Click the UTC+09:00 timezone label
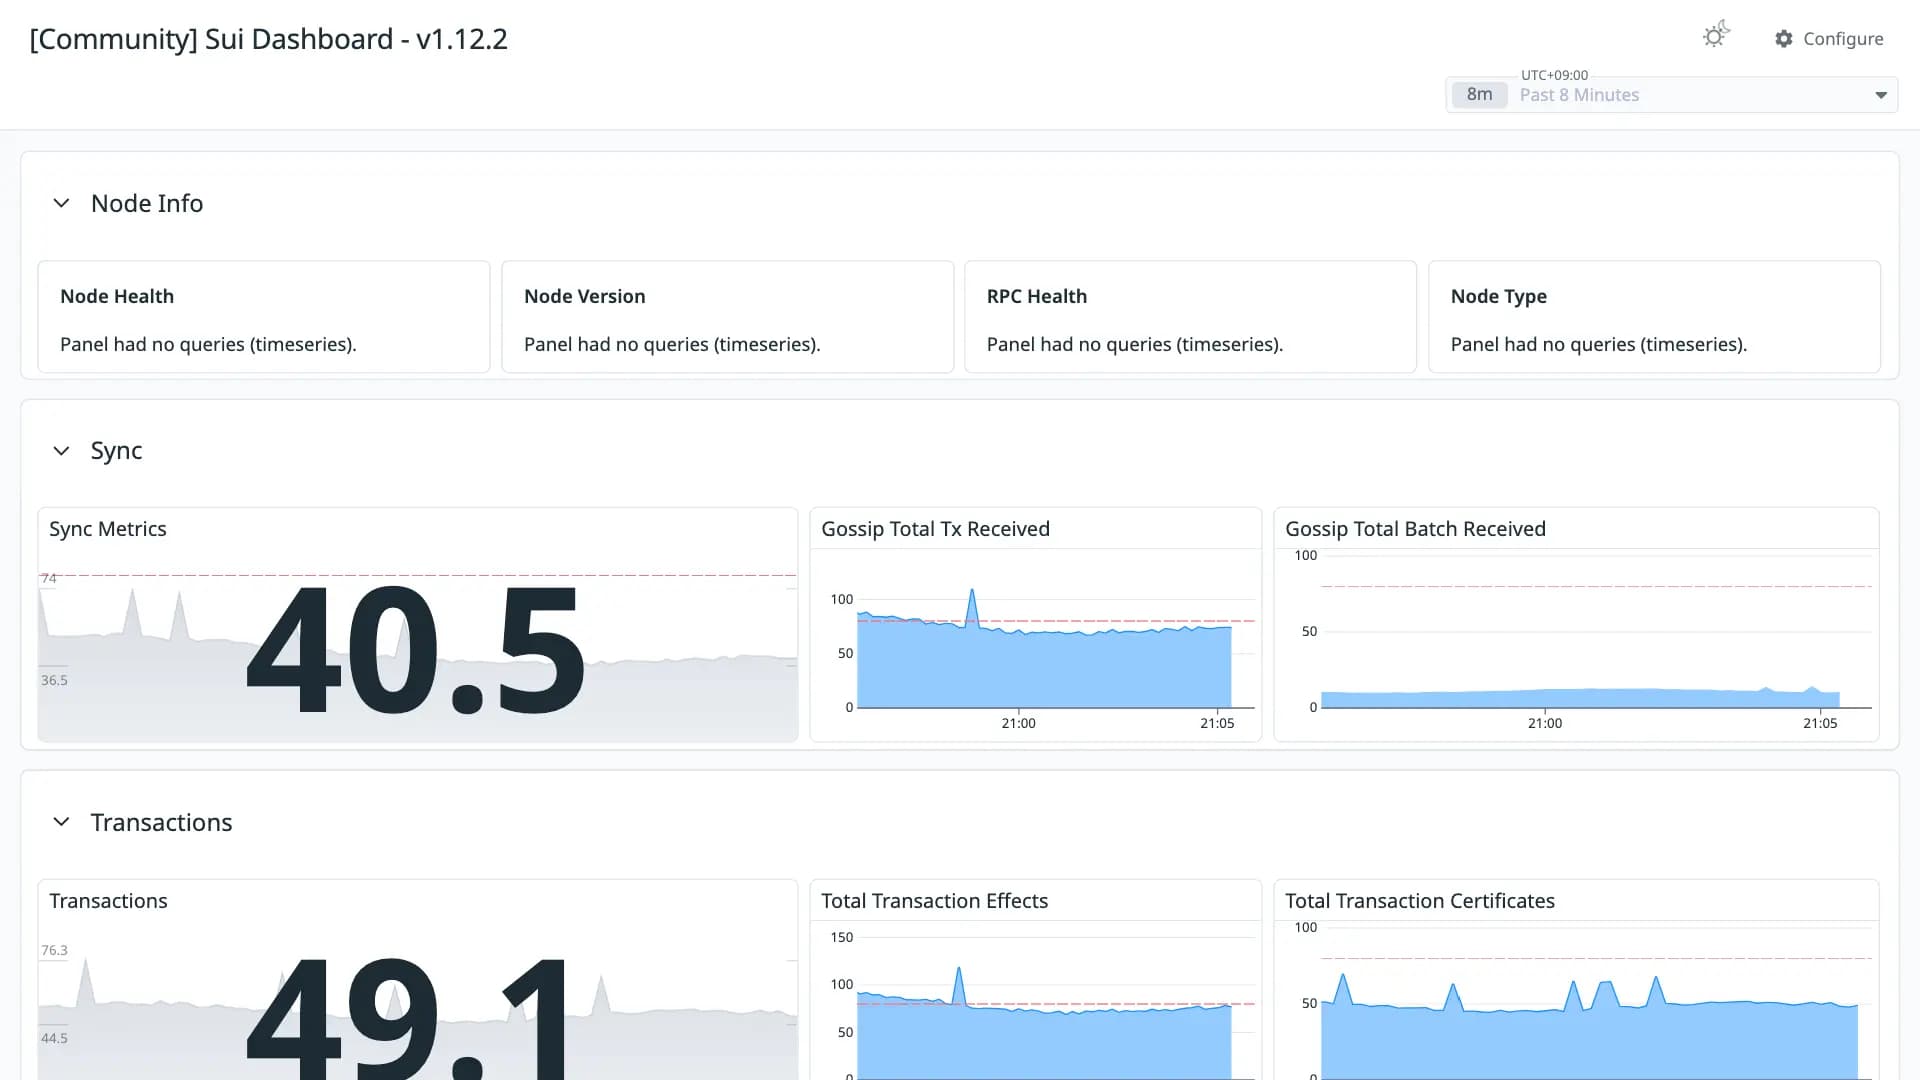This screenshot has width=1920, height=1080. [1554, 75]
